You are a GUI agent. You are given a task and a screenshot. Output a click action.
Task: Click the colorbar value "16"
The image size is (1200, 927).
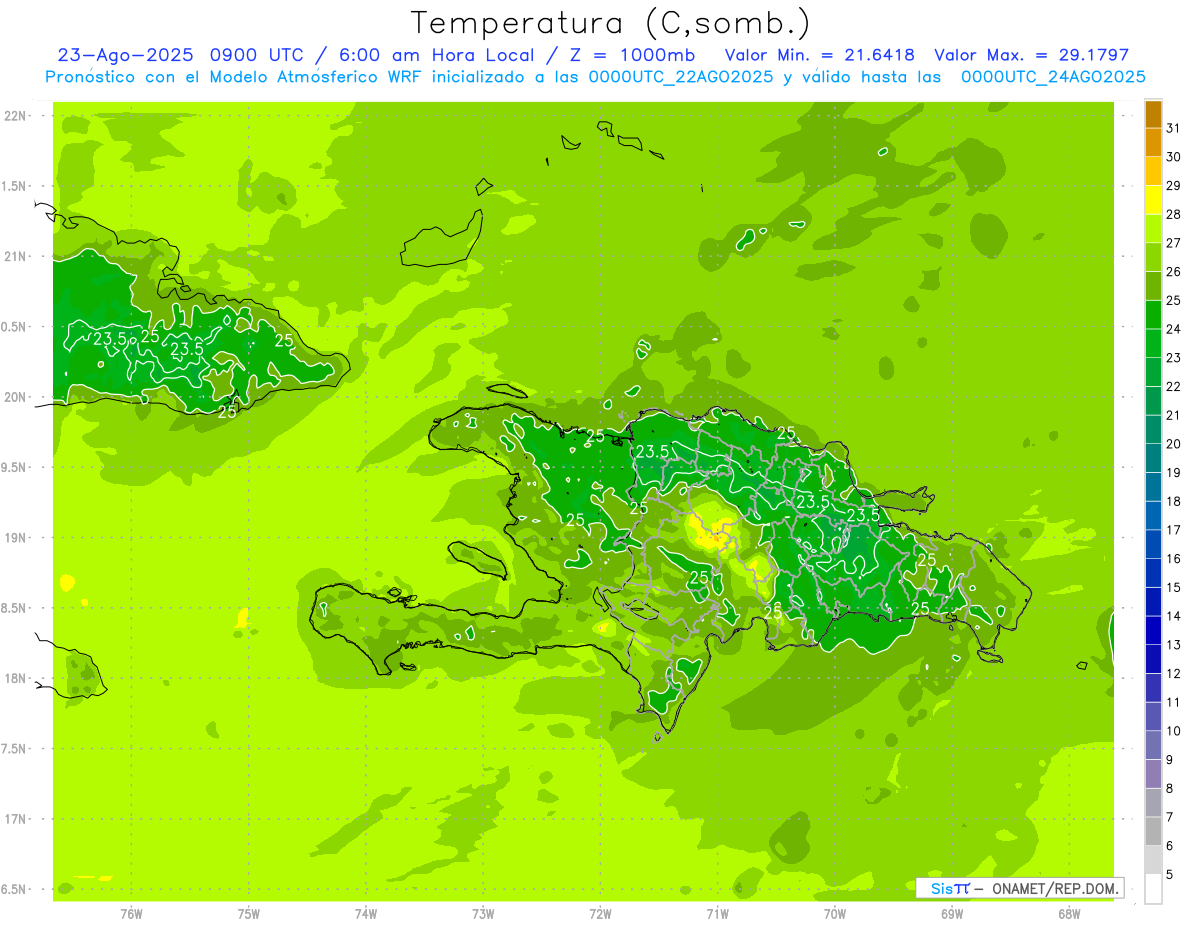(x=1174, y=558)
